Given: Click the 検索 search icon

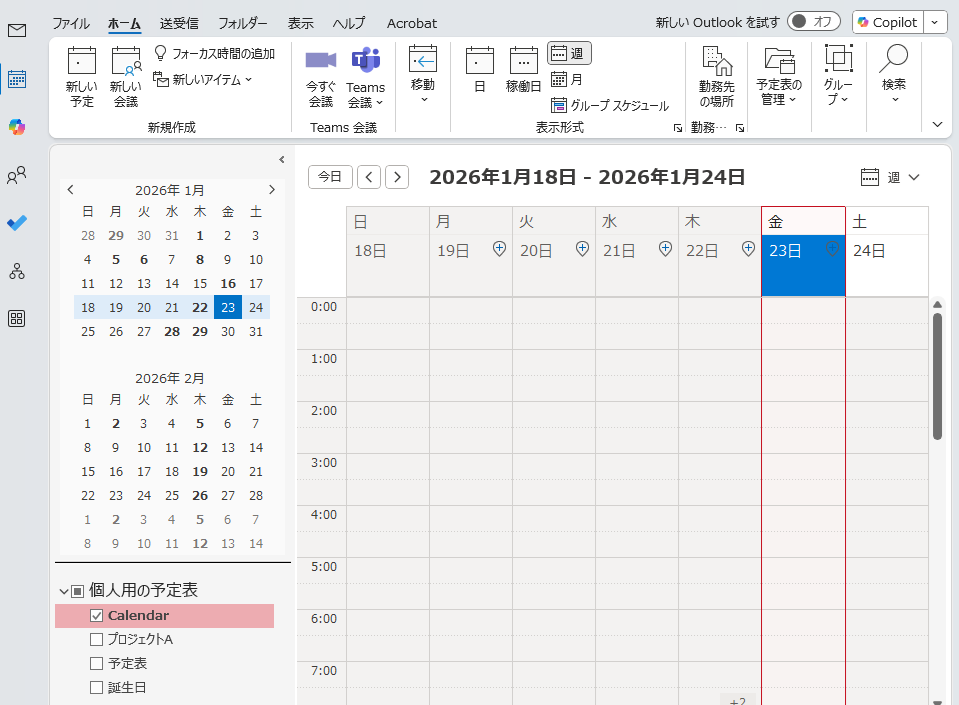Looking at the screenshot, I should 893,75.
